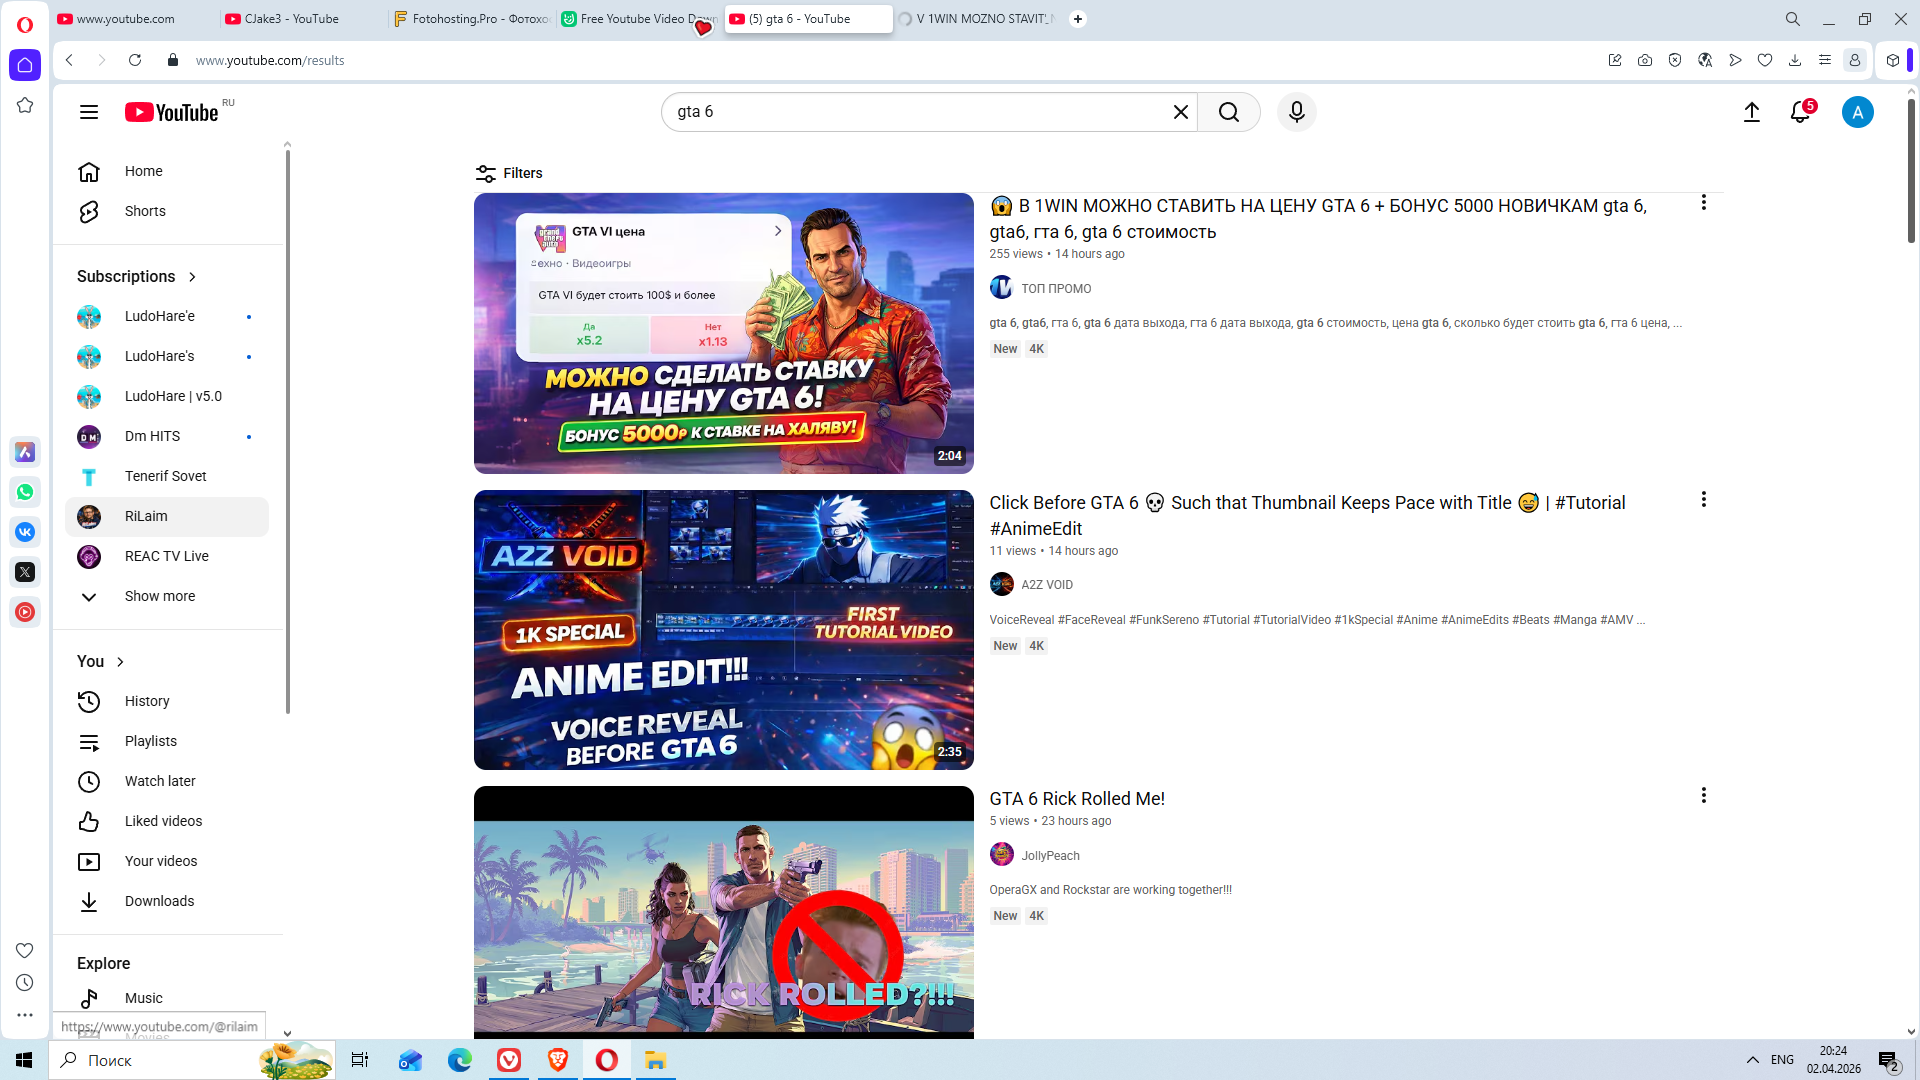
Task: Open VK messenger in the Opera sidebar
Action: [25, 532]
